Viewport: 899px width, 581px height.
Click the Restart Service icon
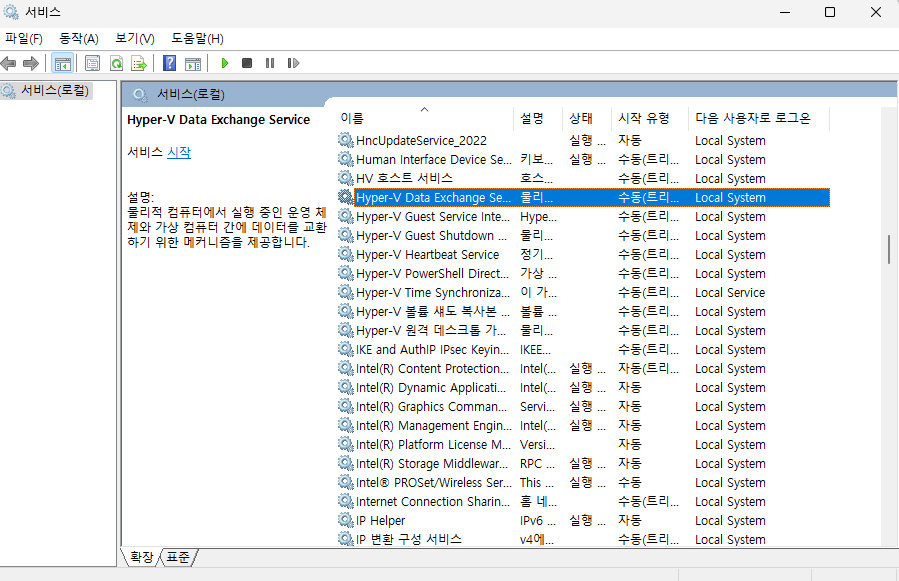[x=294, y=63]
